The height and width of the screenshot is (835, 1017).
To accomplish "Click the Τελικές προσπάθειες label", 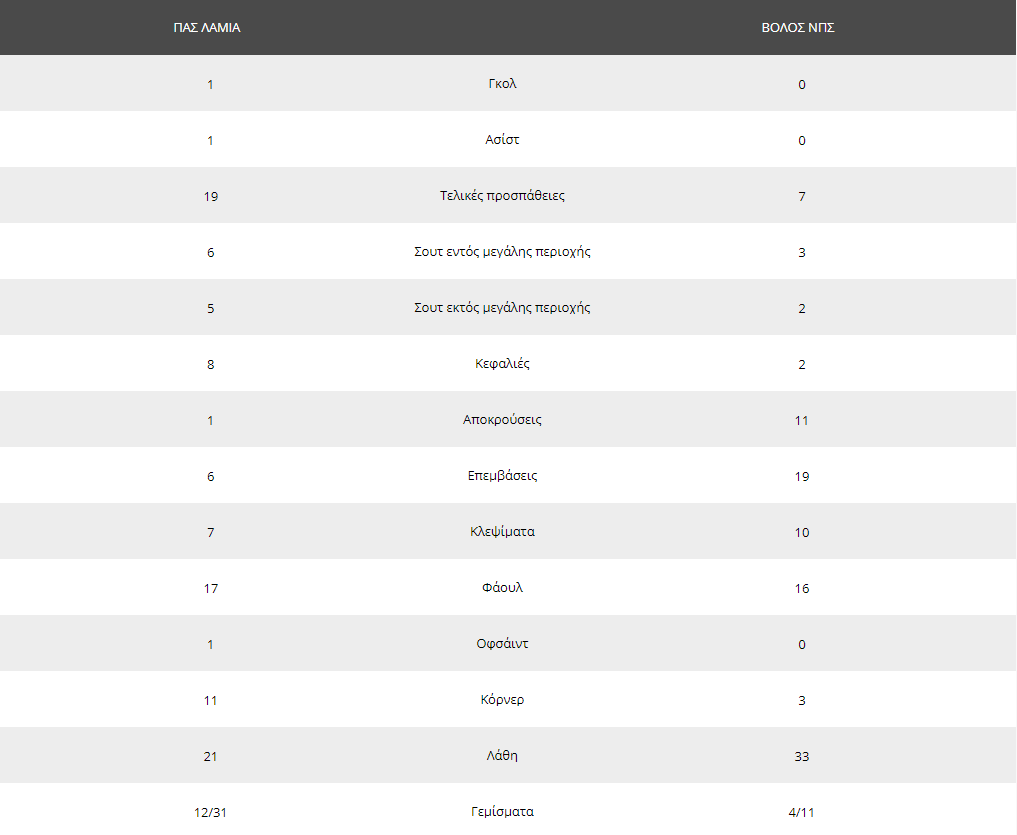I will click(502, 196).
